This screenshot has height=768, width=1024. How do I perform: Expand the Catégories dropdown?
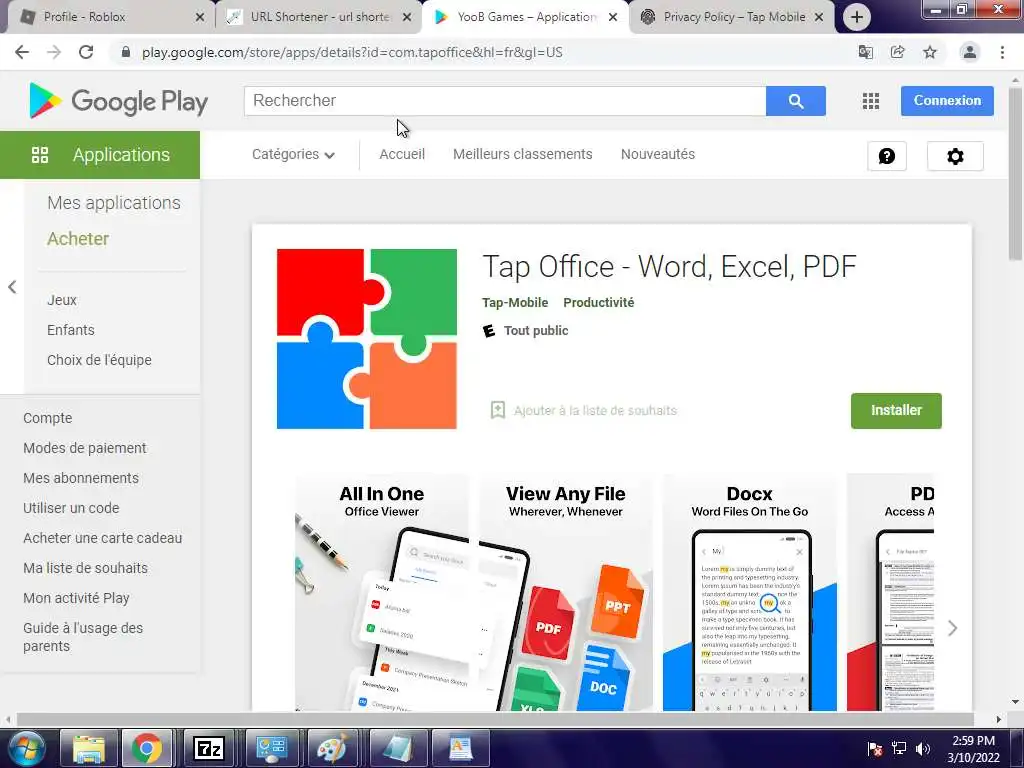[x=293, y=154]
